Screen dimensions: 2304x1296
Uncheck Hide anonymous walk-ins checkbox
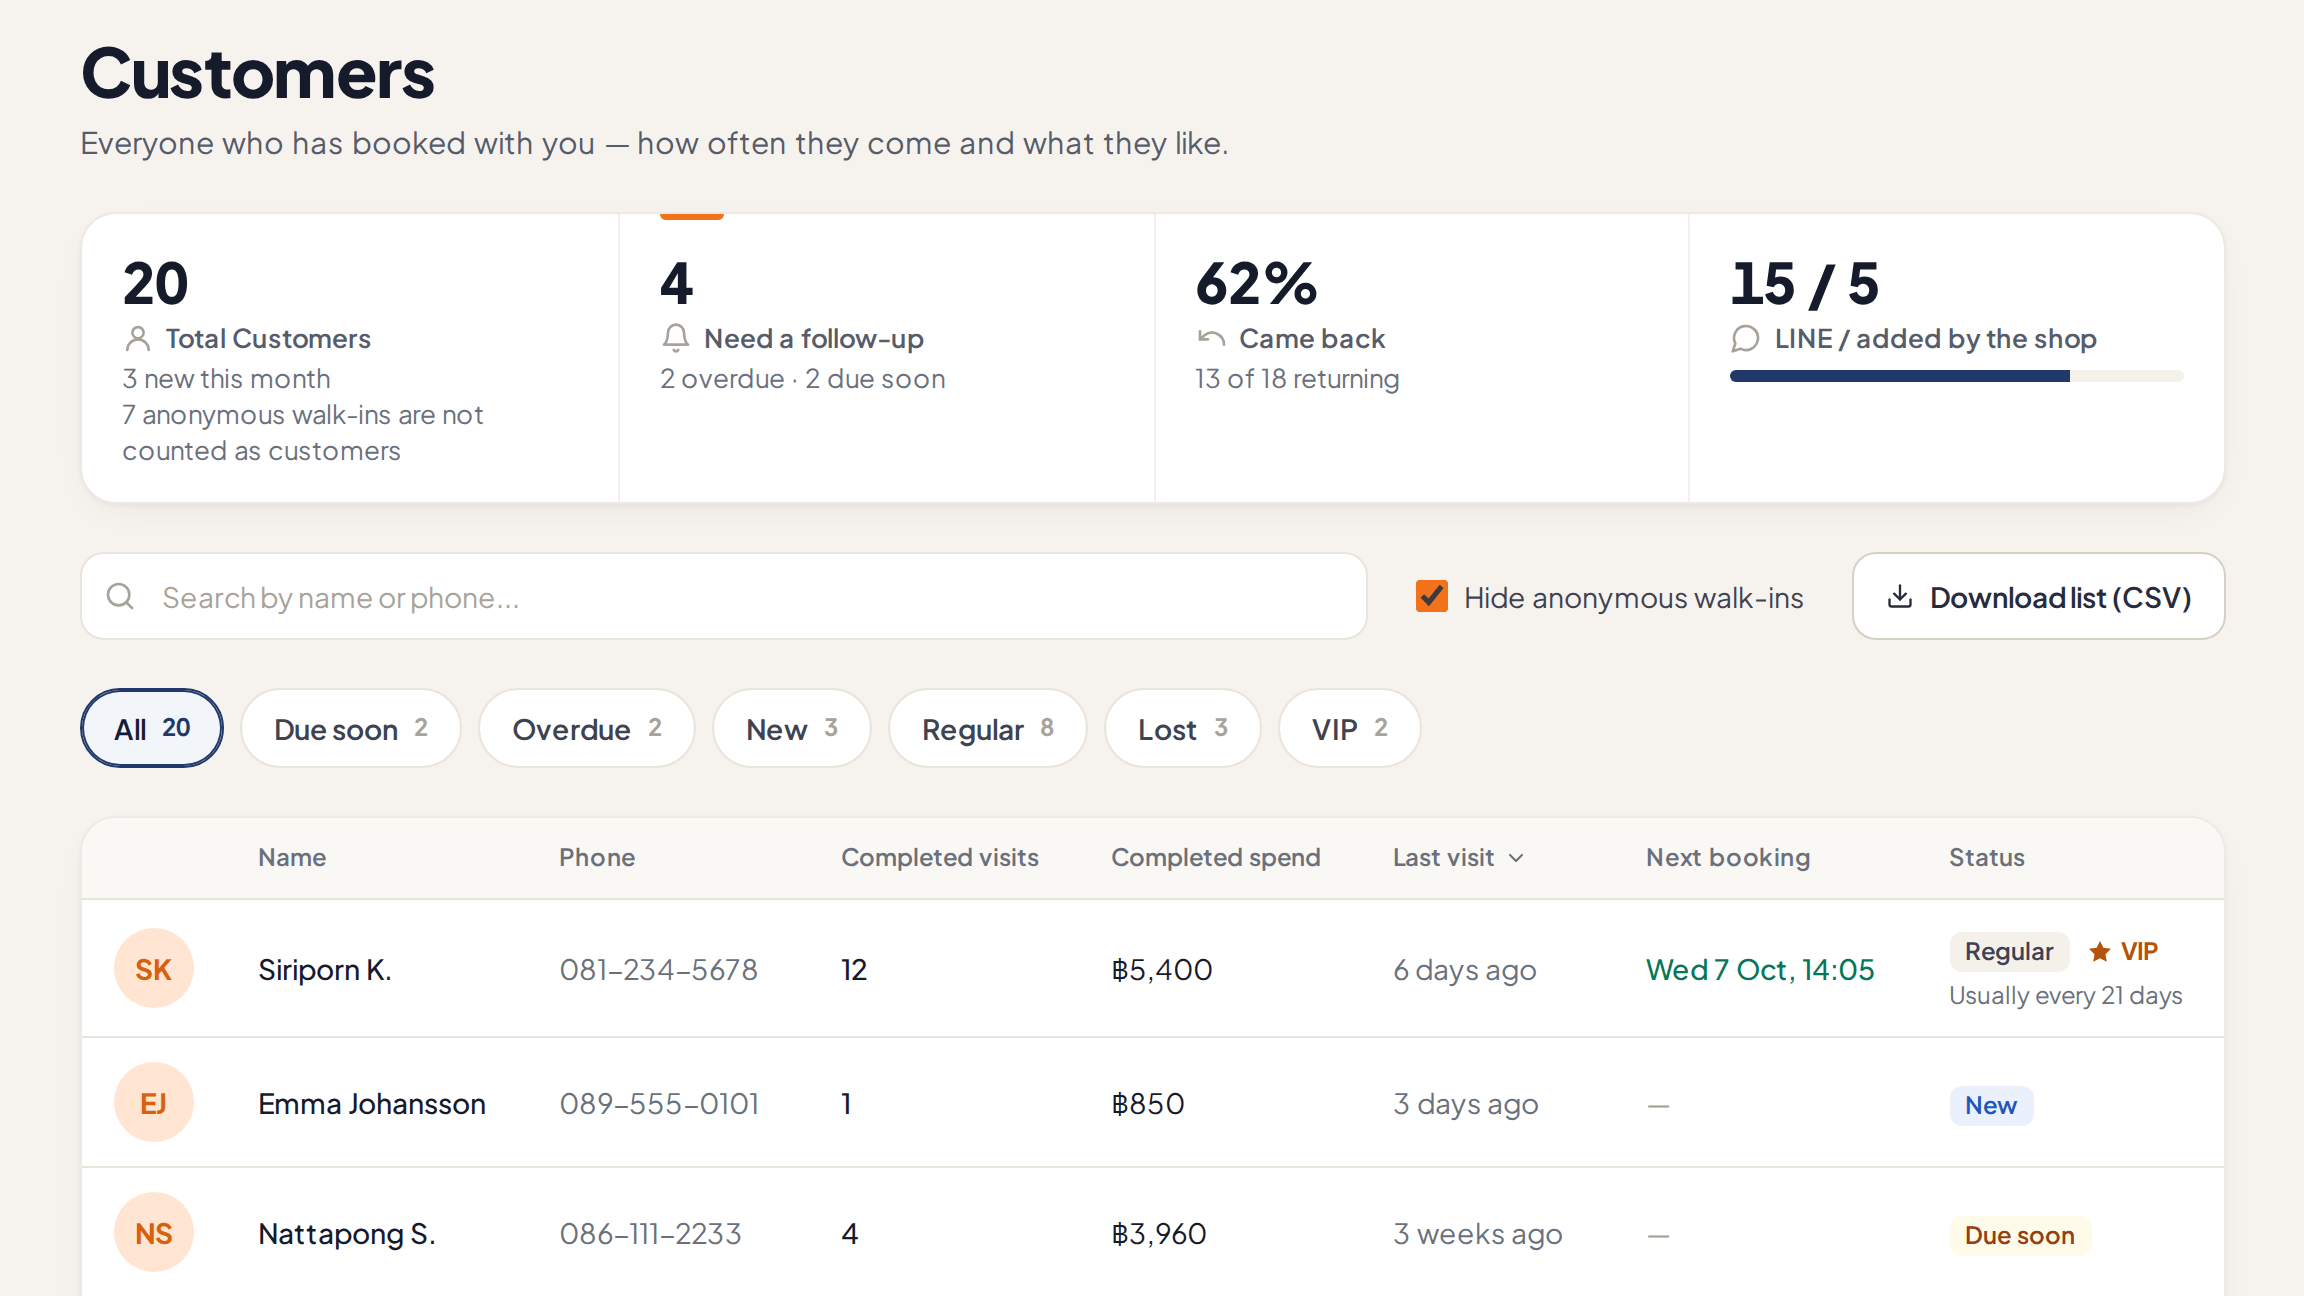1432,597
